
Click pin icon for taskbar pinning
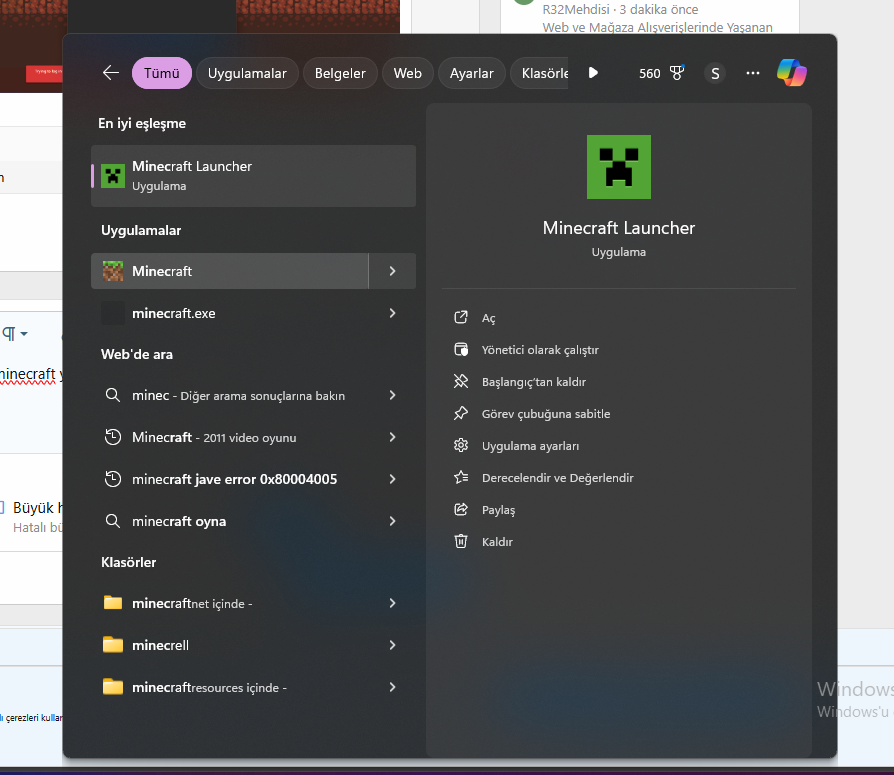[x=461, y=413]
